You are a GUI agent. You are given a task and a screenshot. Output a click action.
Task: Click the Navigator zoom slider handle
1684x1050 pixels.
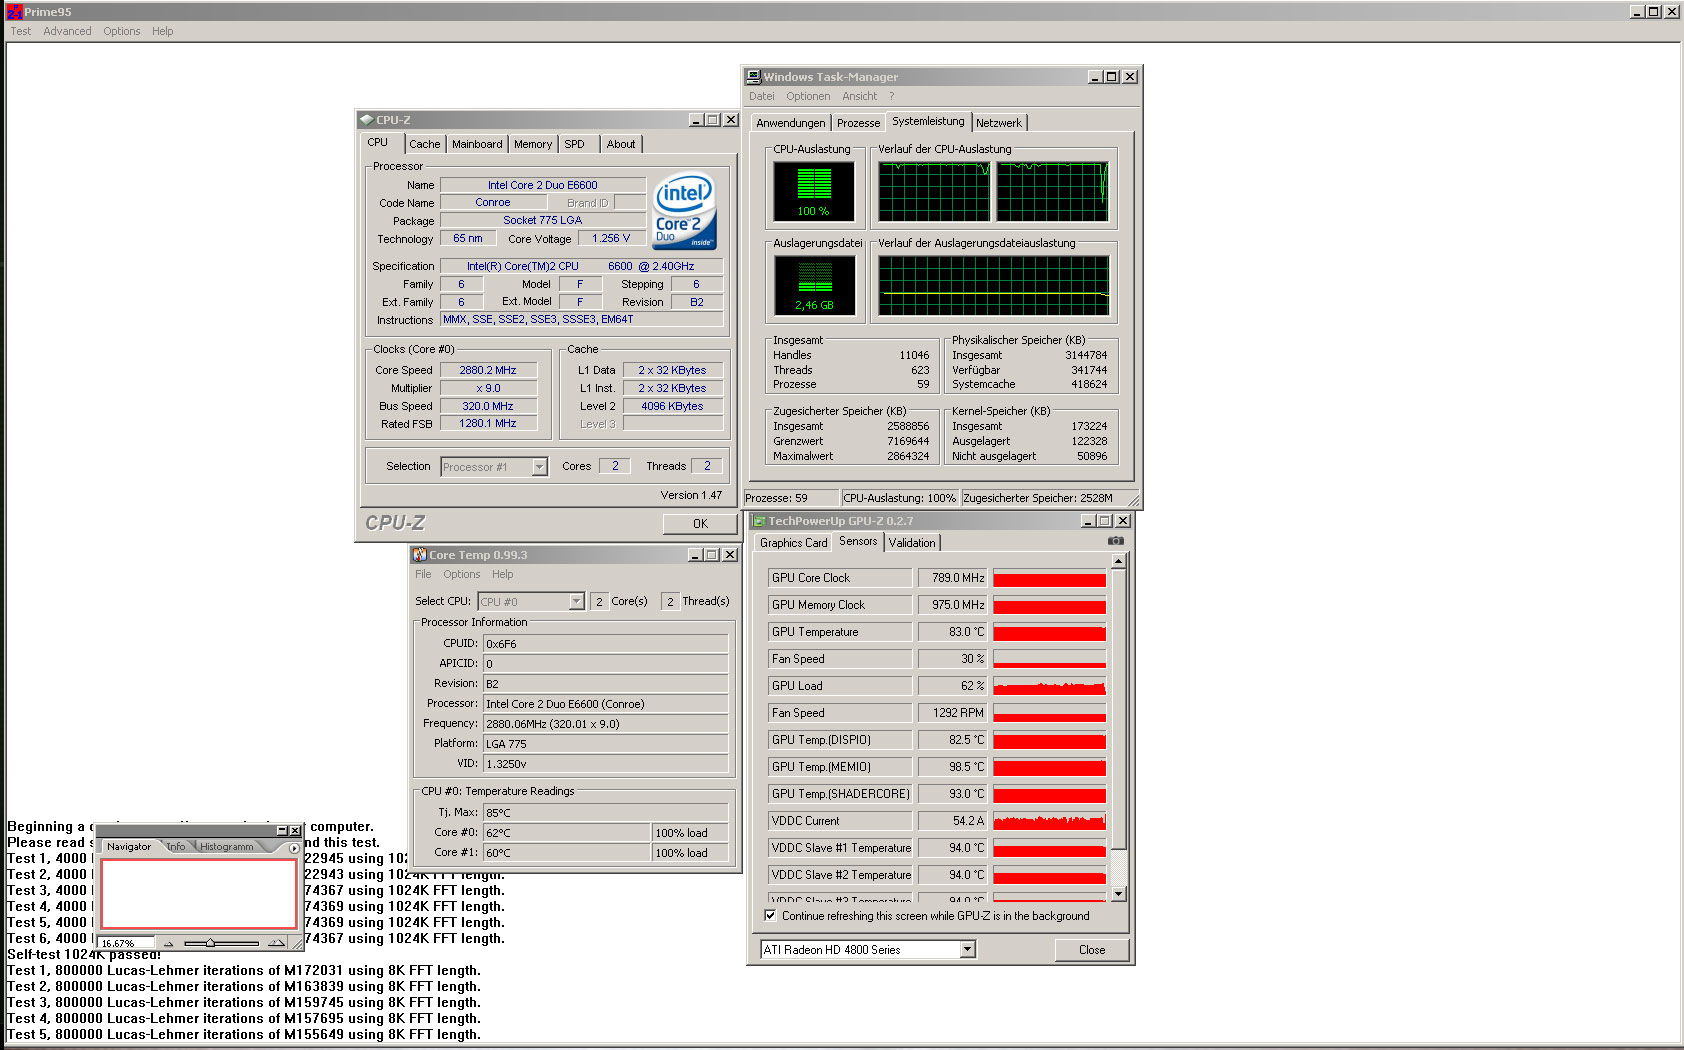tap(210, 943)
